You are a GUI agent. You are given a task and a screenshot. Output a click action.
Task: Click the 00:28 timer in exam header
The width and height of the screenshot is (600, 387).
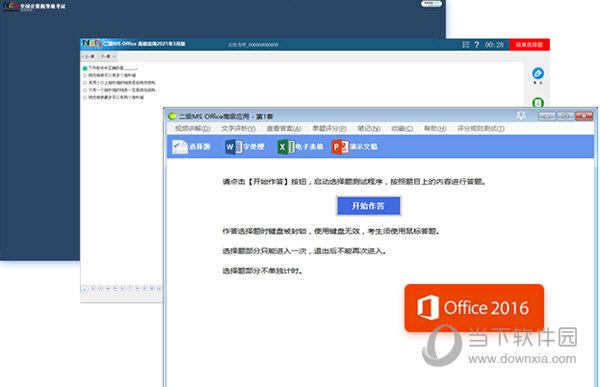click(494, 44)
